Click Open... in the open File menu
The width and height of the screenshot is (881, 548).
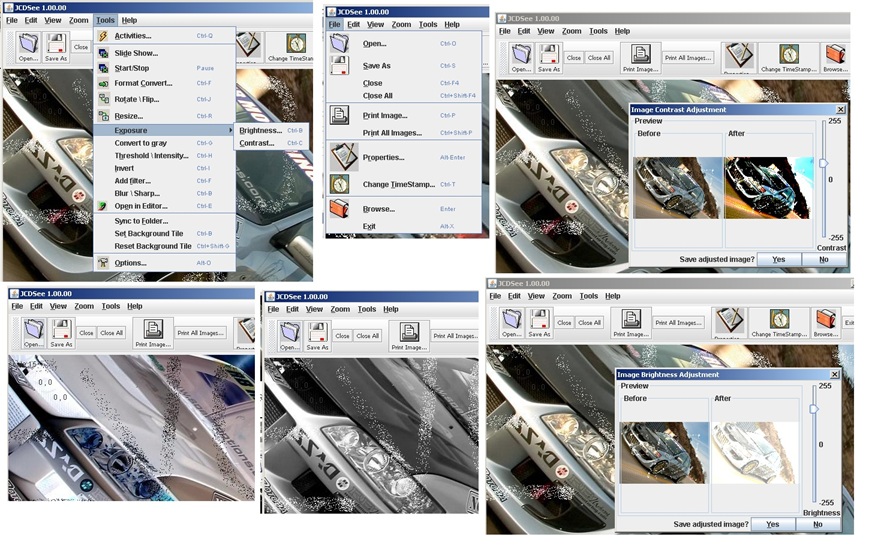[x=403, y=44]
